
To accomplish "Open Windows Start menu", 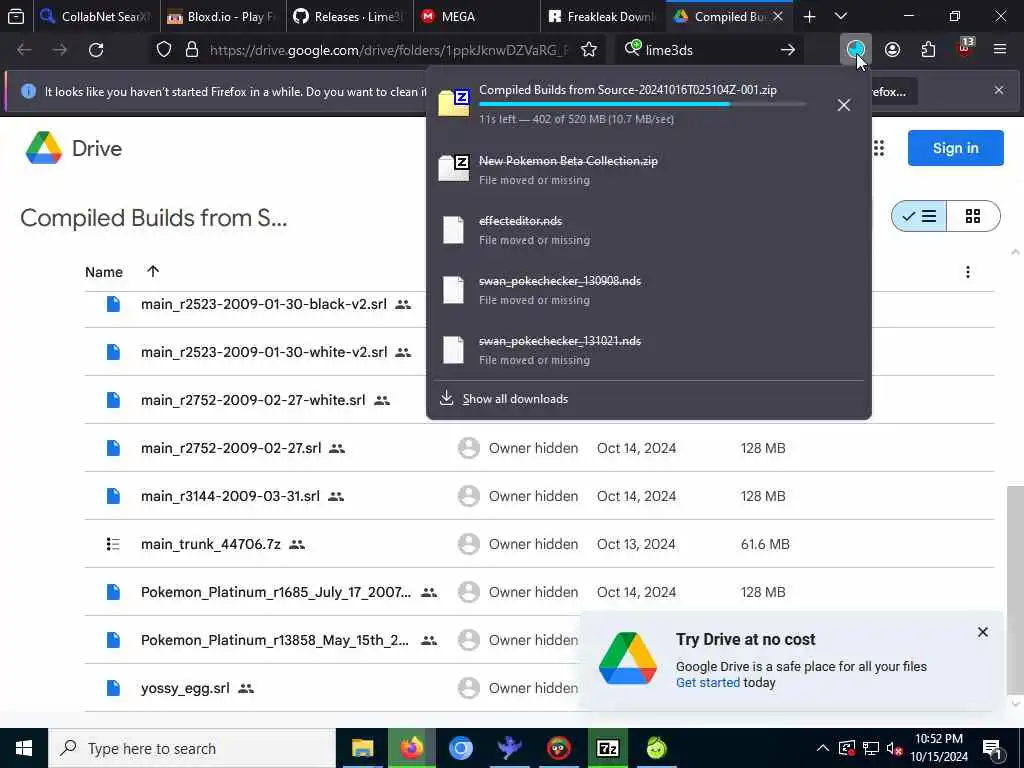I will point(24,748).
